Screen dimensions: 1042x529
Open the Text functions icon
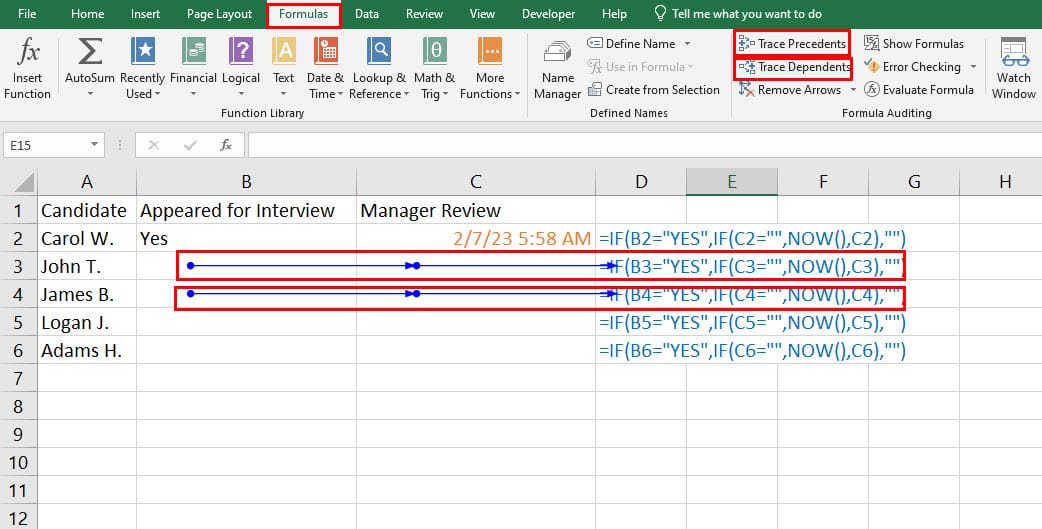click(284, 51)
